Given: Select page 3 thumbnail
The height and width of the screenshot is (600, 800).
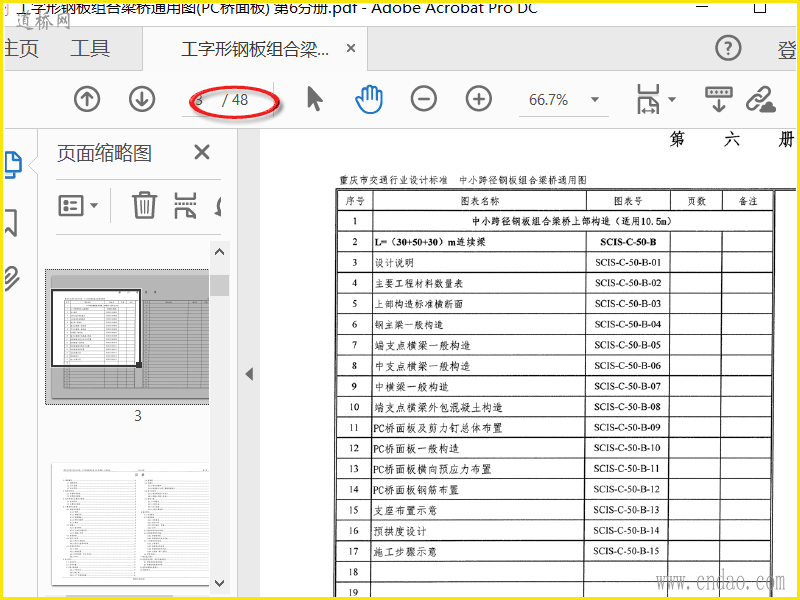Looking at the screenshot, I should click(x=128, y=337).
